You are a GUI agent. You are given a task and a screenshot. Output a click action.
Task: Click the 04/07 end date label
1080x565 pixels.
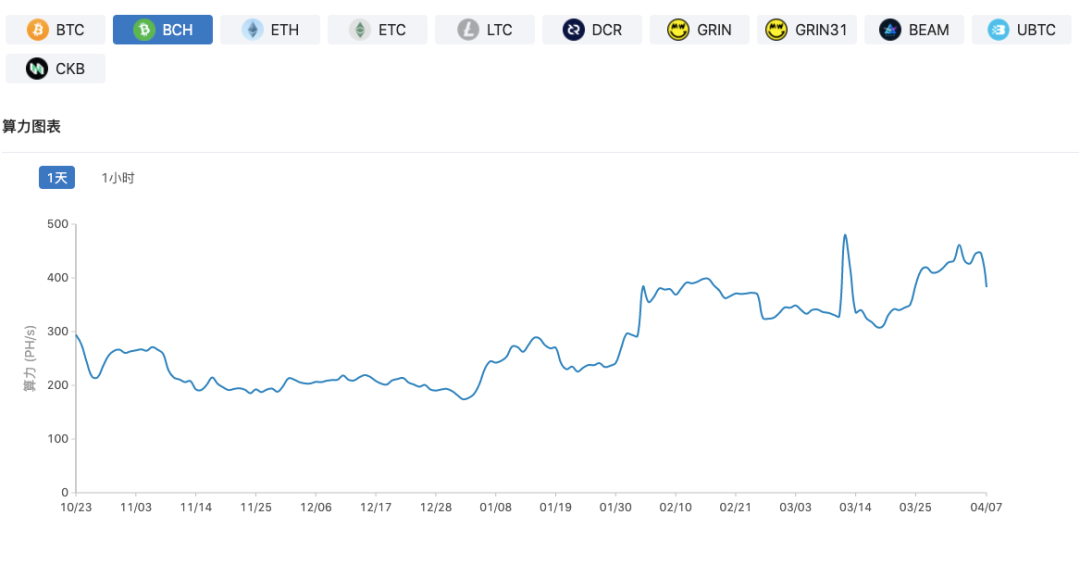986,507
